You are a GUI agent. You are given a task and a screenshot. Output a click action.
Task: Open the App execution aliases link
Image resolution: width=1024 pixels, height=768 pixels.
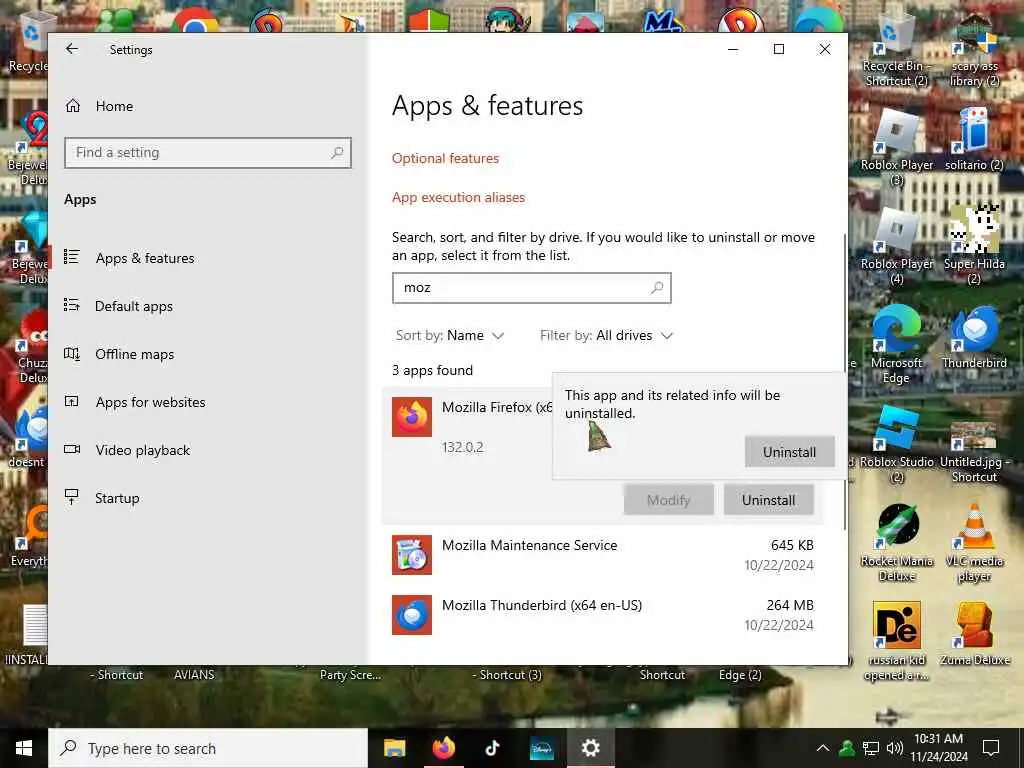458,197
